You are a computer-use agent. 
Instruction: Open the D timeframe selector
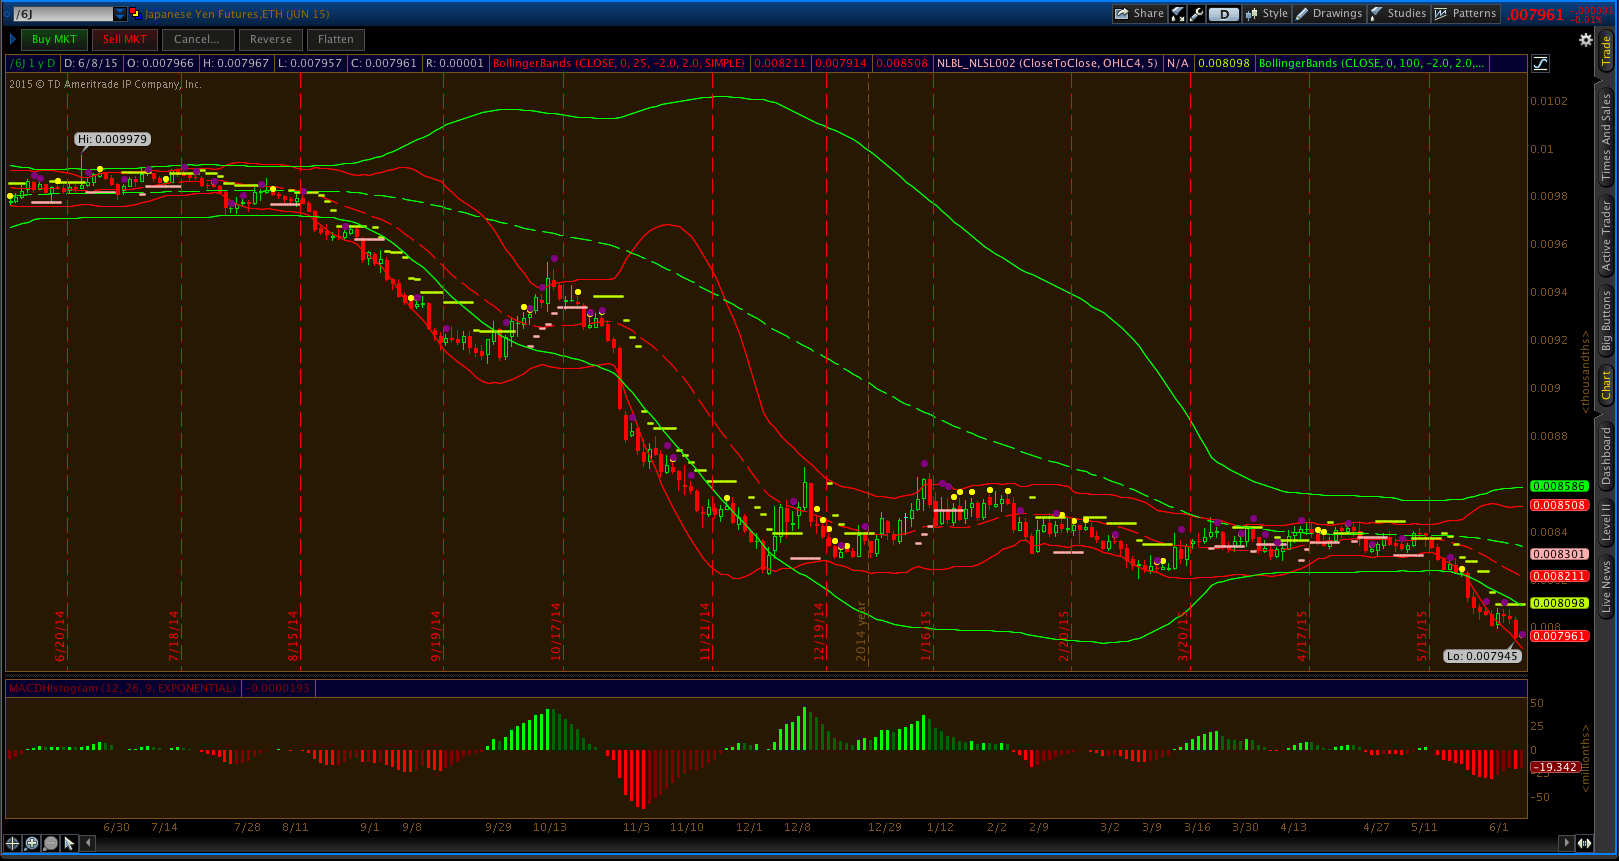coord(1223,14)
